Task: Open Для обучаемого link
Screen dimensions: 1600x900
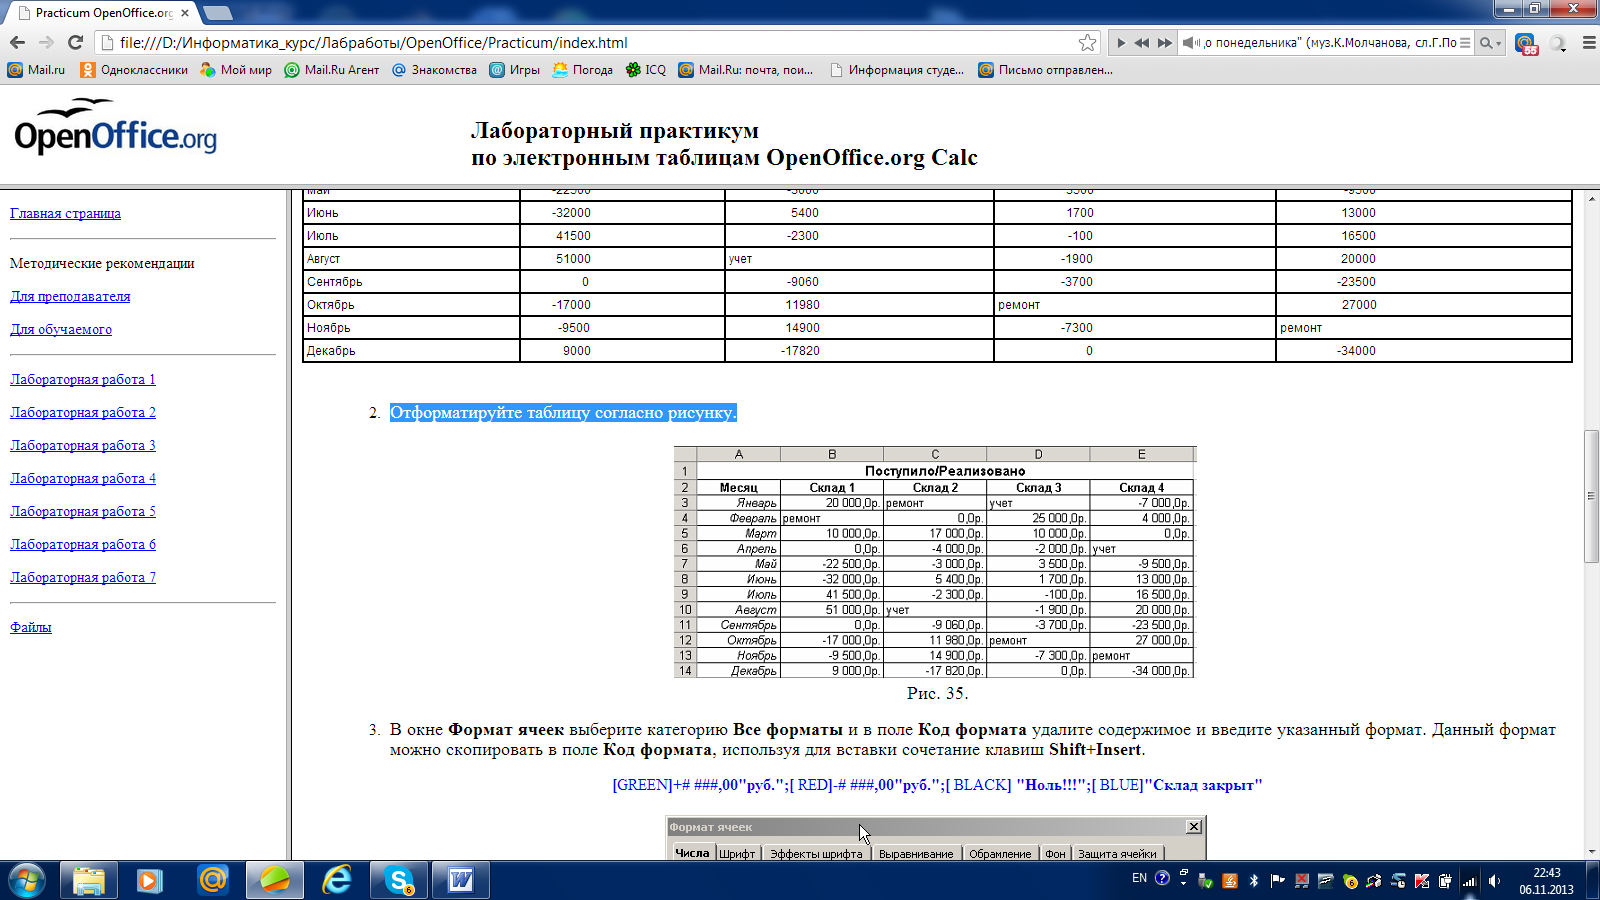Action: [61, 329]
